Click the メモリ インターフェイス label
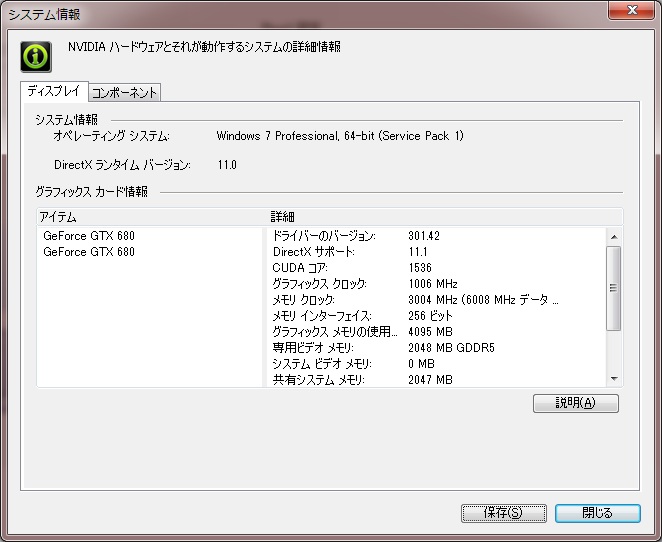 [322, 316]
